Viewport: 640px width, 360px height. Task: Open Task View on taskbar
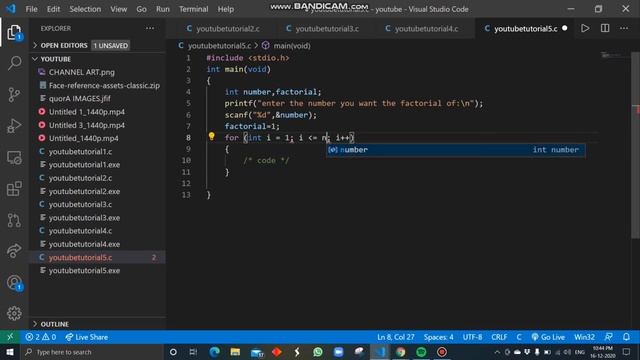point(193,352)
